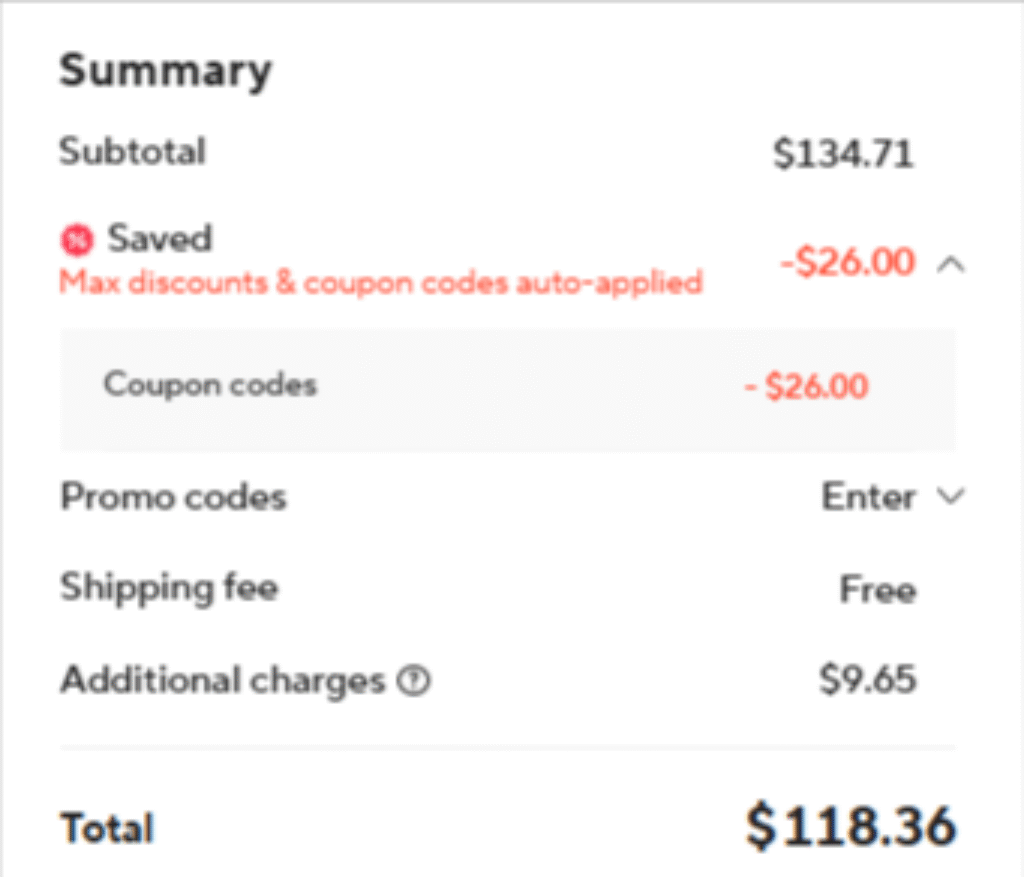Click the Promo codes label

pos(173,497)
